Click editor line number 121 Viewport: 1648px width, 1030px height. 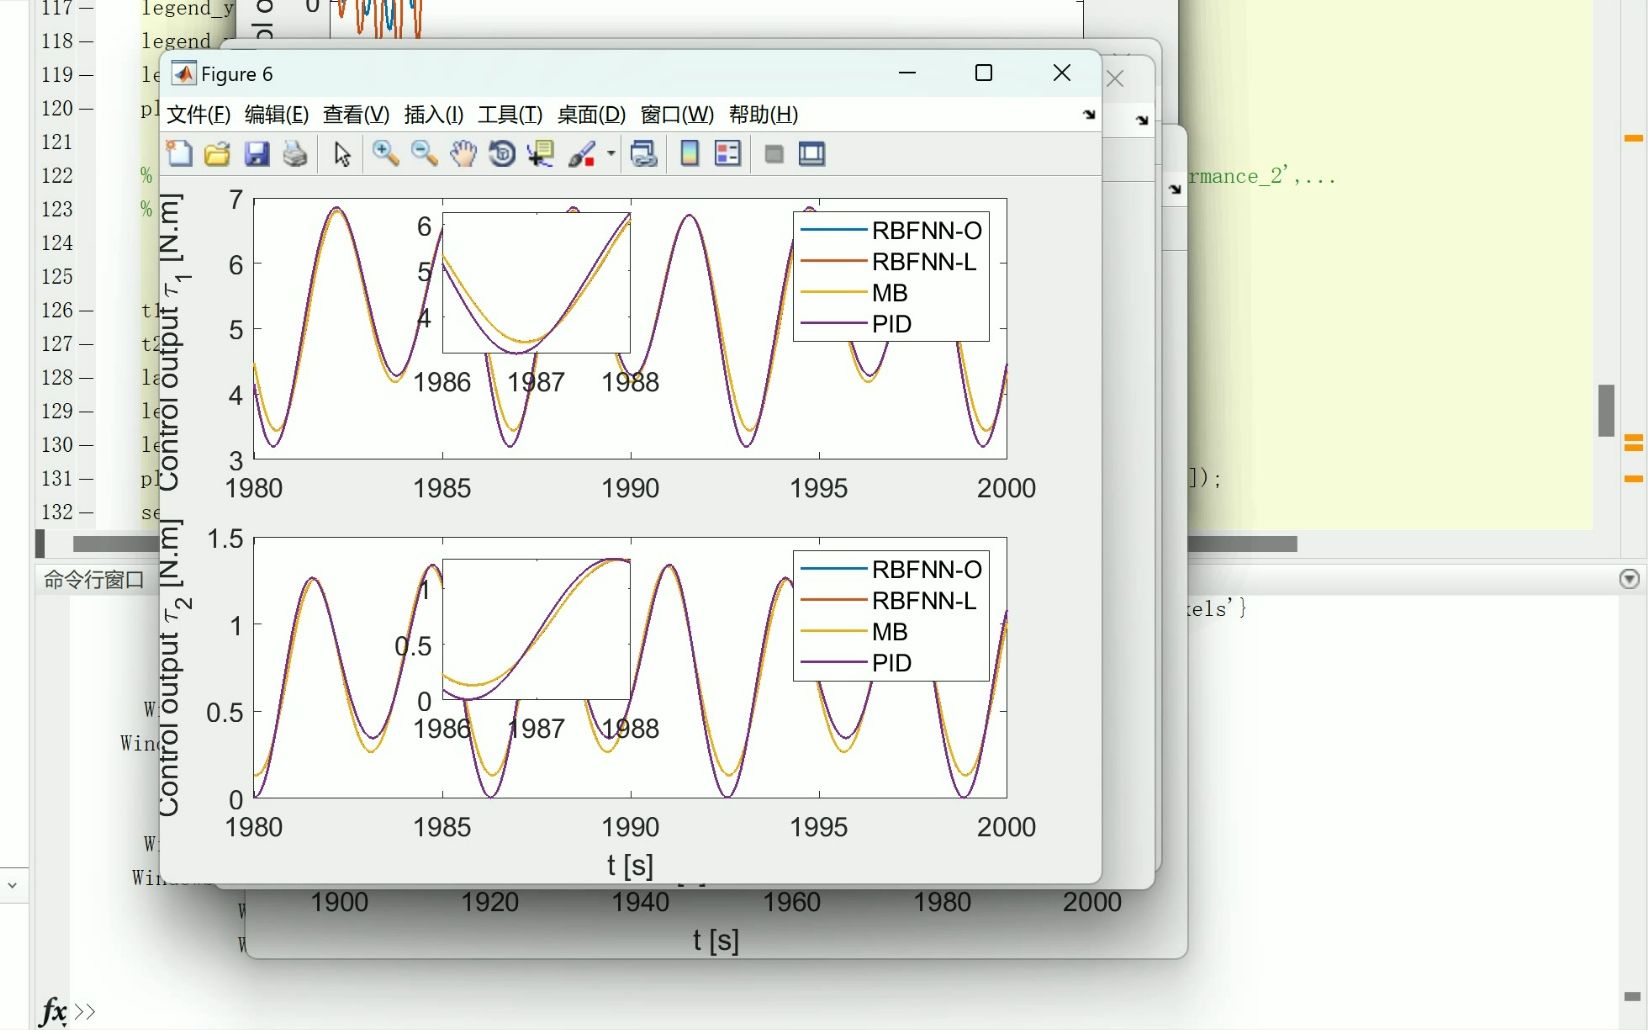[57, 142]
